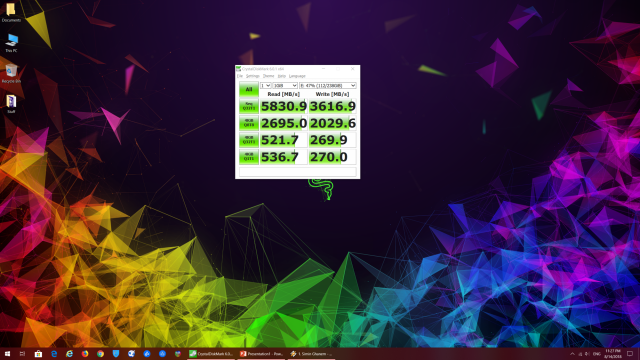
Task: Open the taskbar clock and calendar
Action: coord(613,354)
